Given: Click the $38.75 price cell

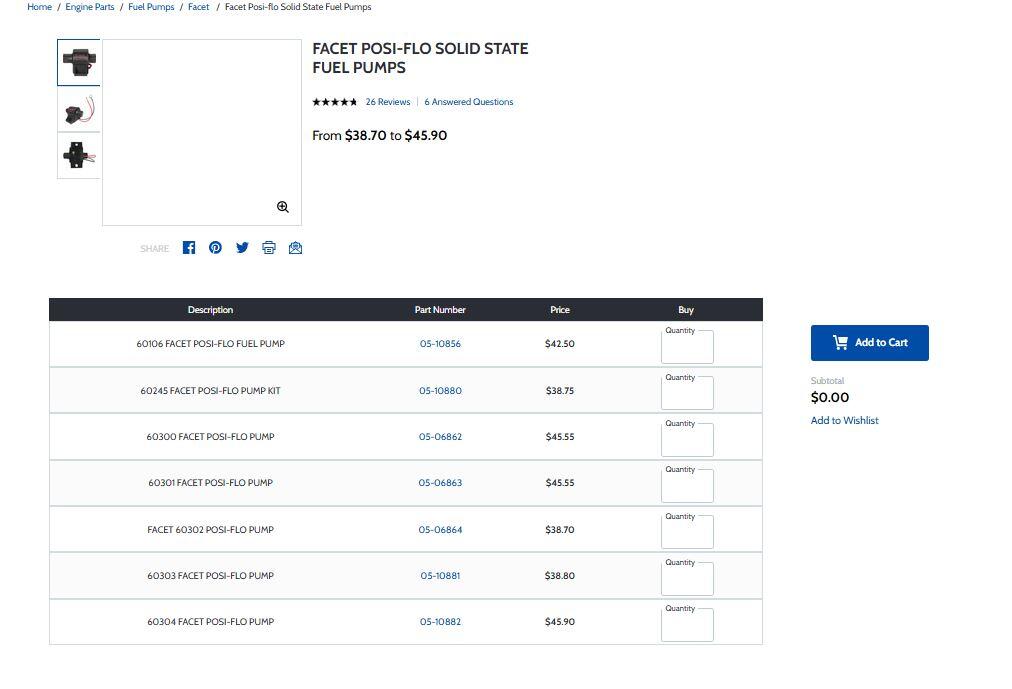Looking at the screenshot, I should click(560, 391).
